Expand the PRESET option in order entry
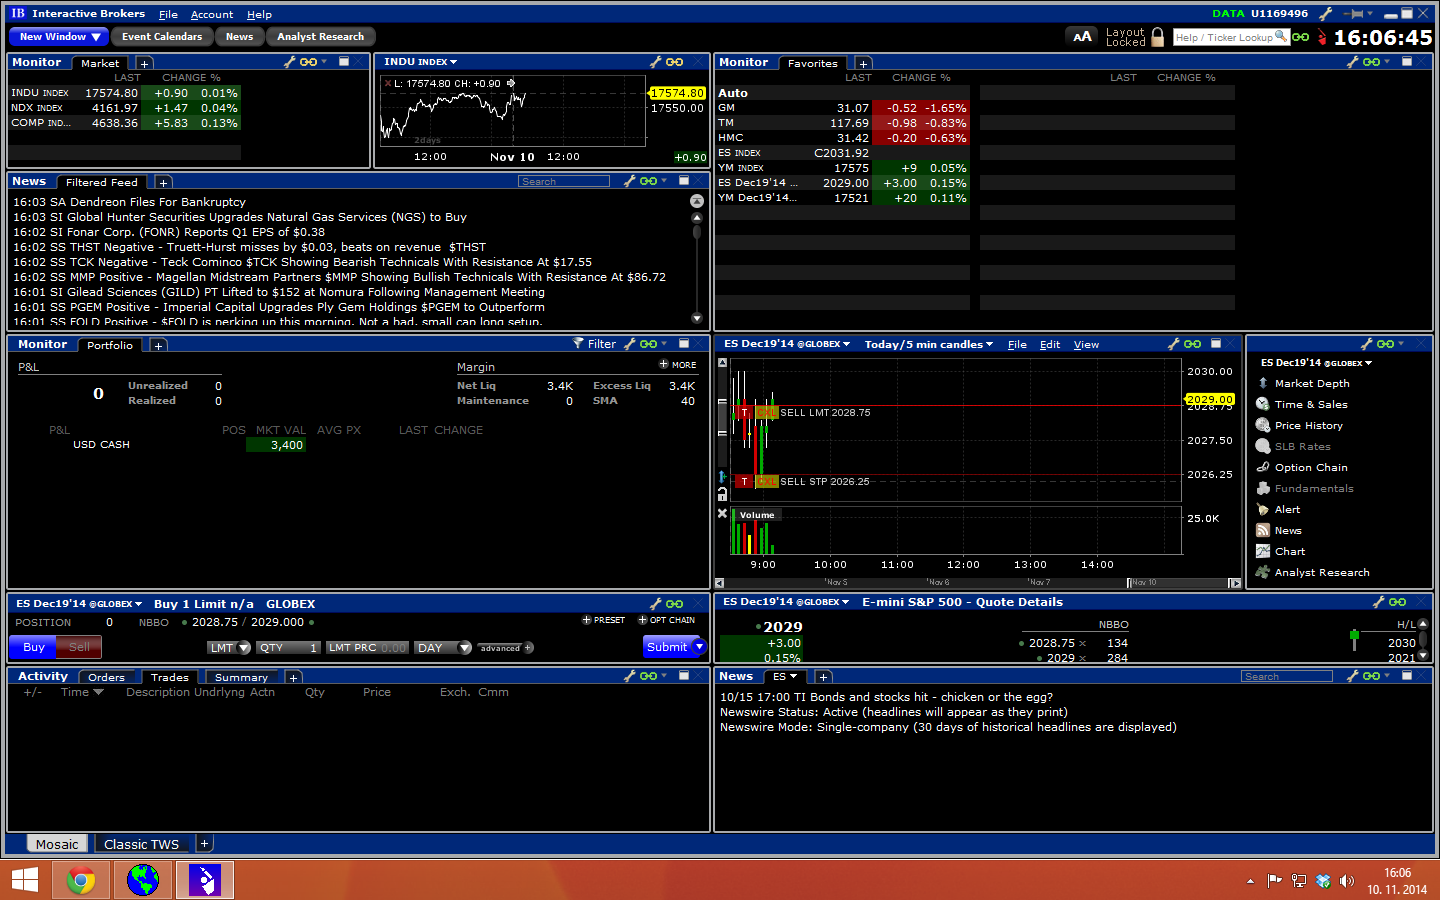Screen dimensions: 1440x900 (603, 620)
